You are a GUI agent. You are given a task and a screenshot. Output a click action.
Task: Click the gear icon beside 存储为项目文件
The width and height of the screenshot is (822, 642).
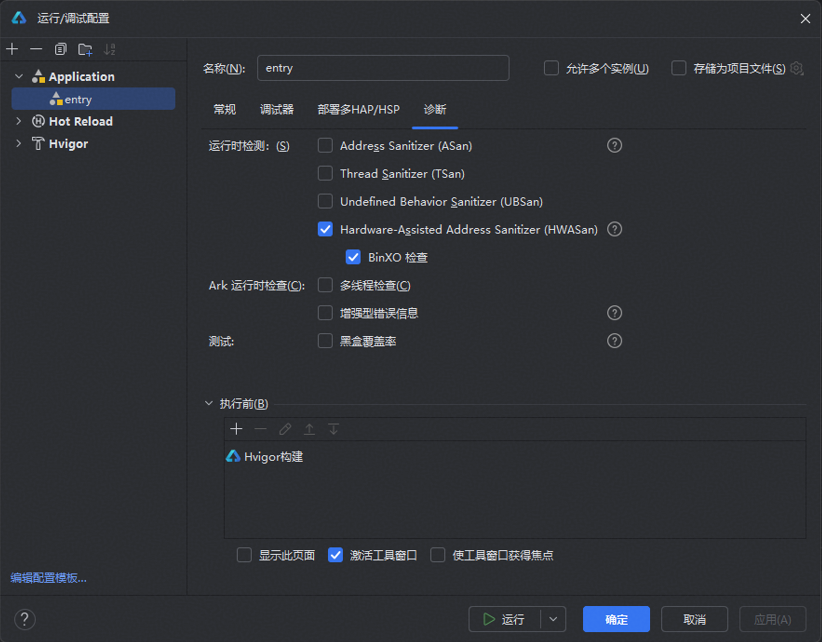pos(797,68)
